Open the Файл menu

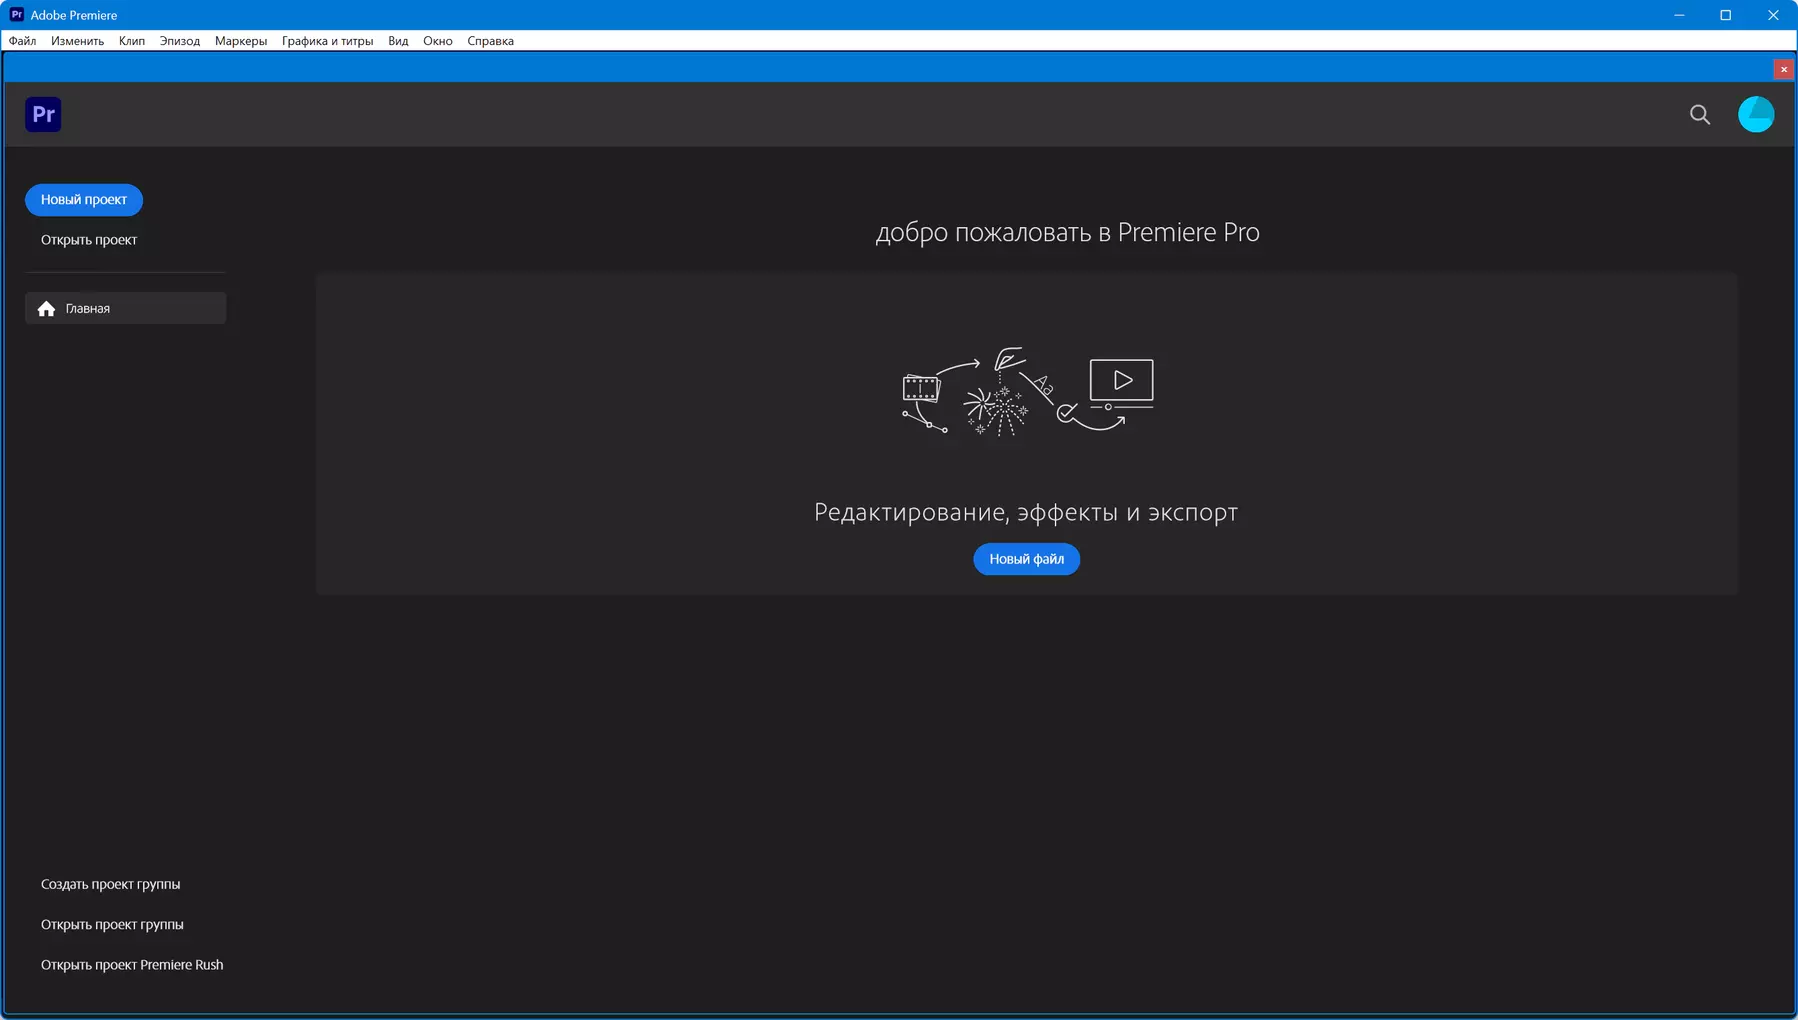pos(21,41)
